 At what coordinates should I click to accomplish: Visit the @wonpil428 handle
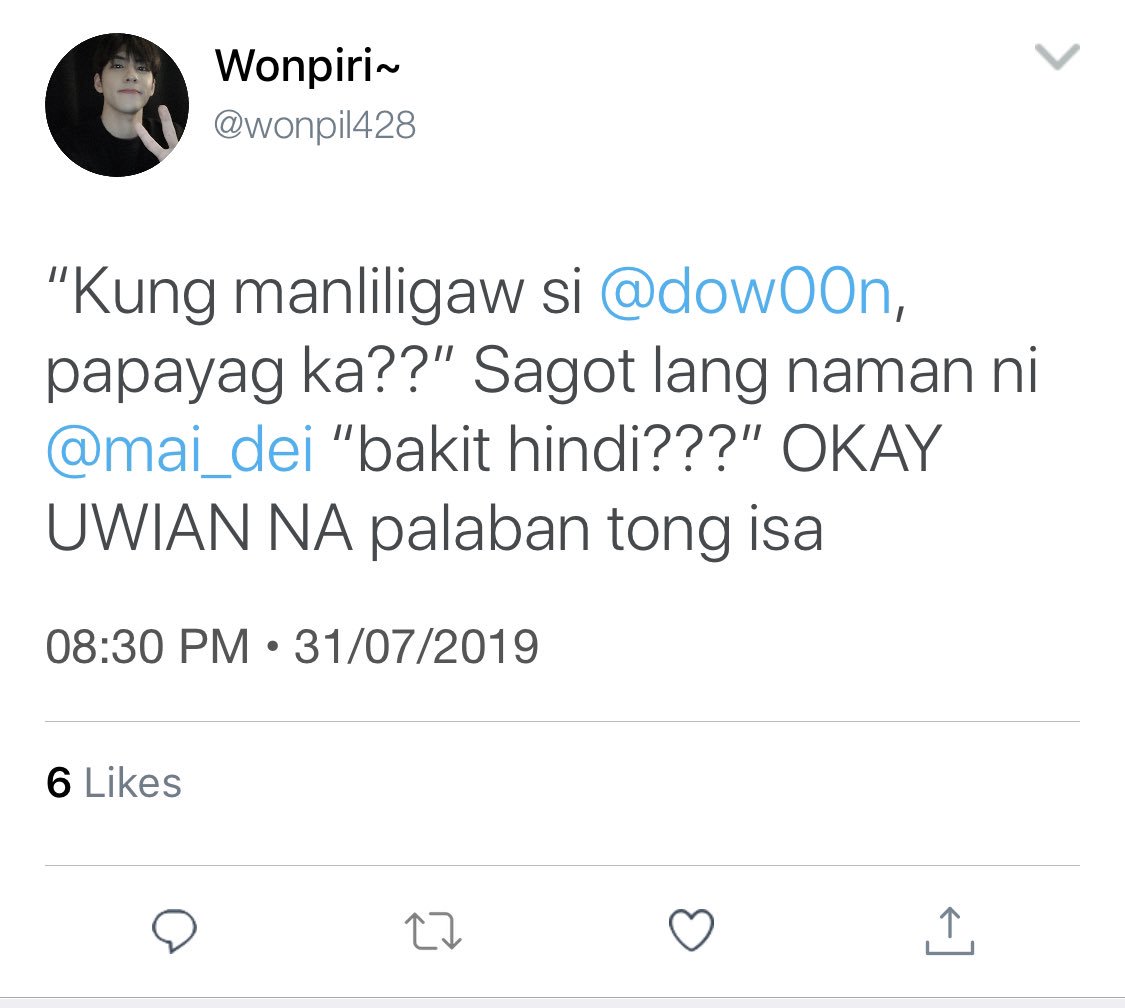click(x=314, y=126)
